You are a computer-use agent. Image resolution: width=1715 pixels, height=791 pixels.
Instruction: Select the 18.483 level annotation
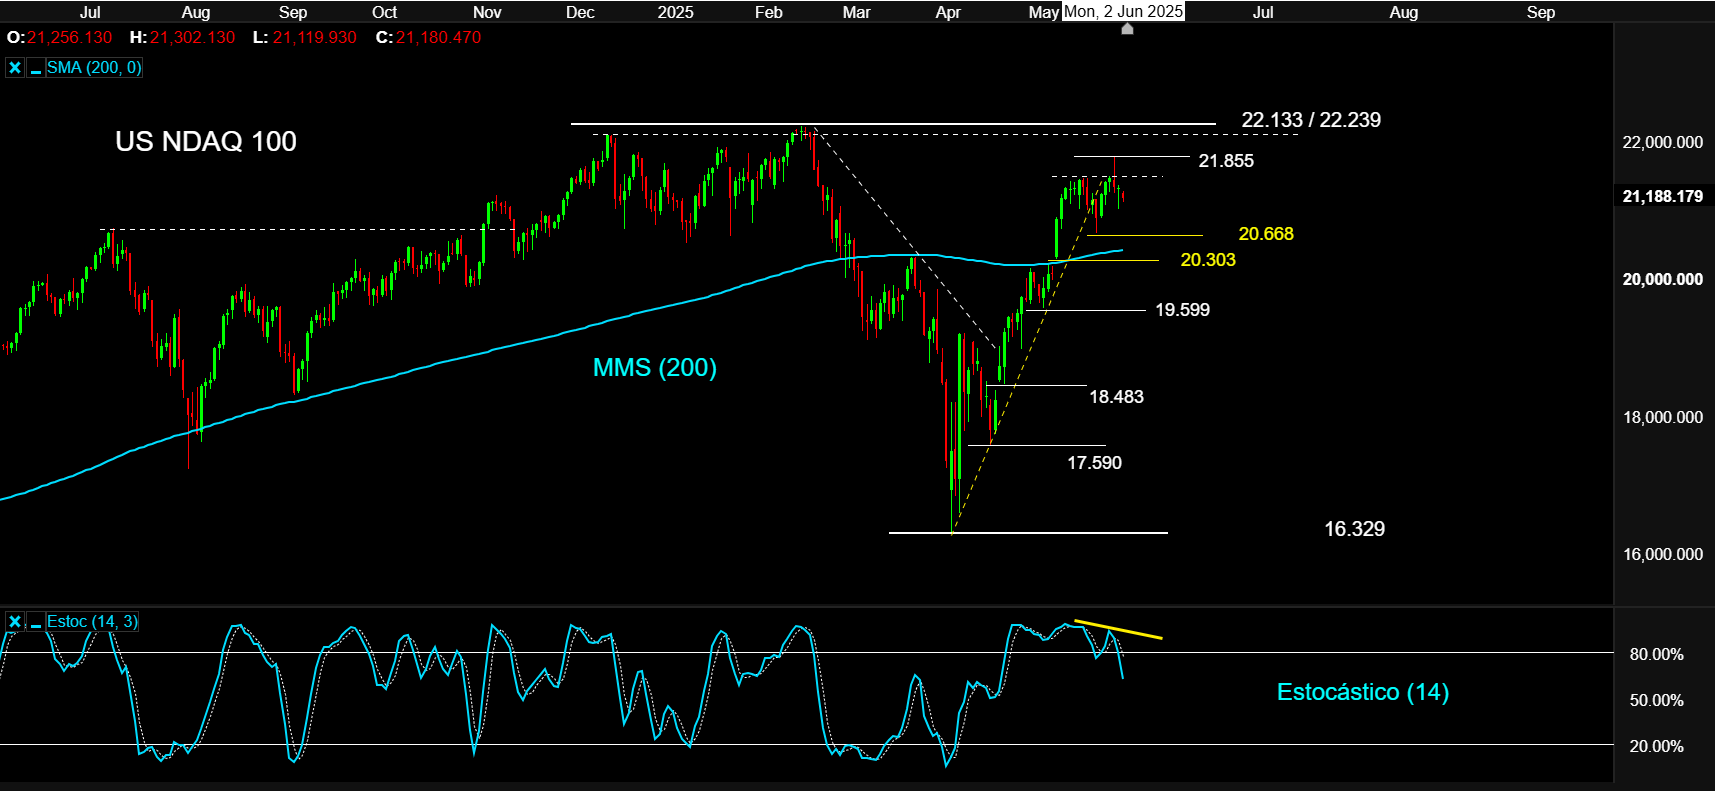1116,397
